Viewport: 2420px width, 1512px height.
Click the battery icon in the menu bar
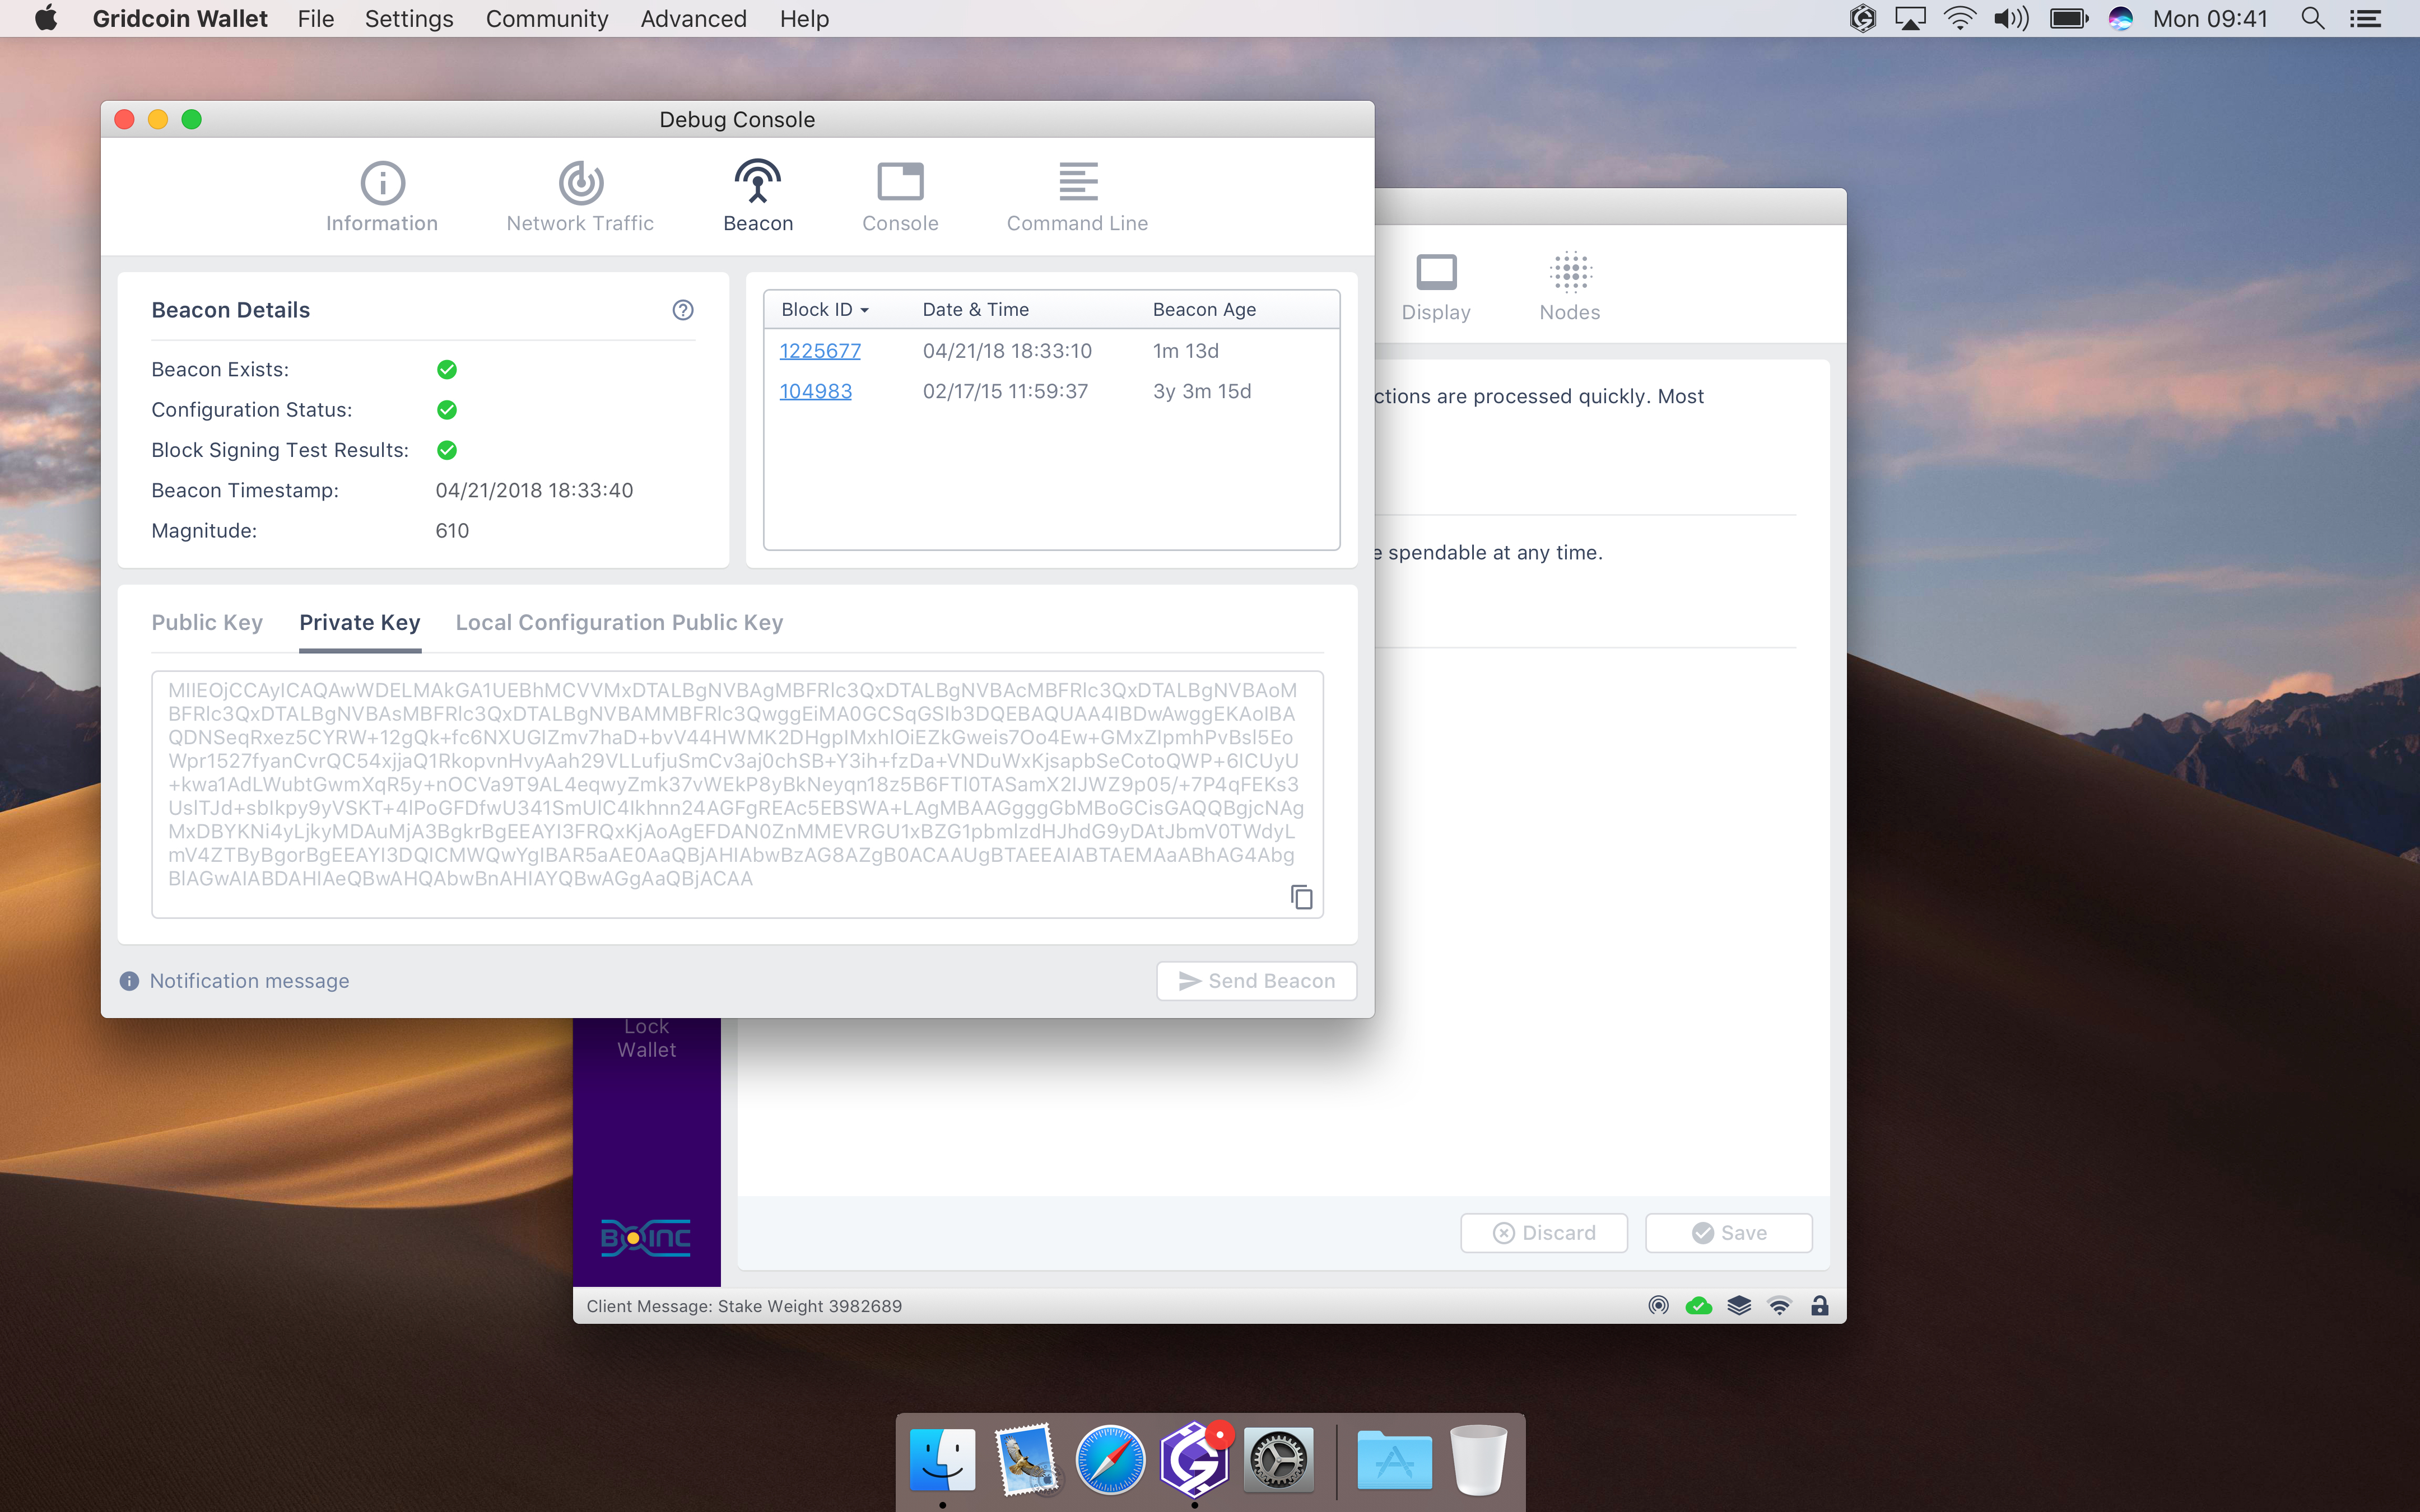pyautogui.click(x=2069, y=19)
